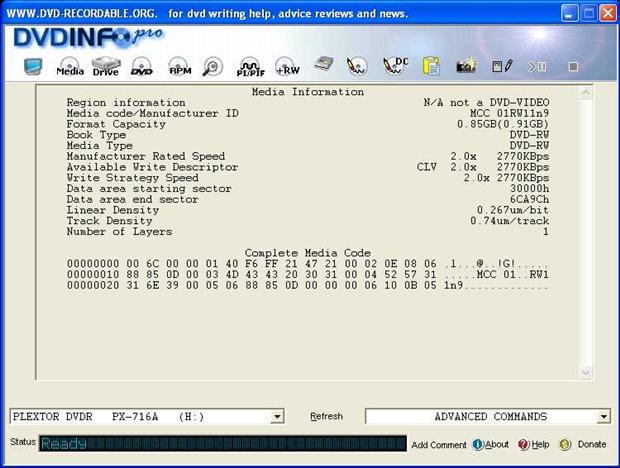Click the '0.267um/bit' linear density value
This screenshot has width=620, height=468.
[x=513, y=210]
